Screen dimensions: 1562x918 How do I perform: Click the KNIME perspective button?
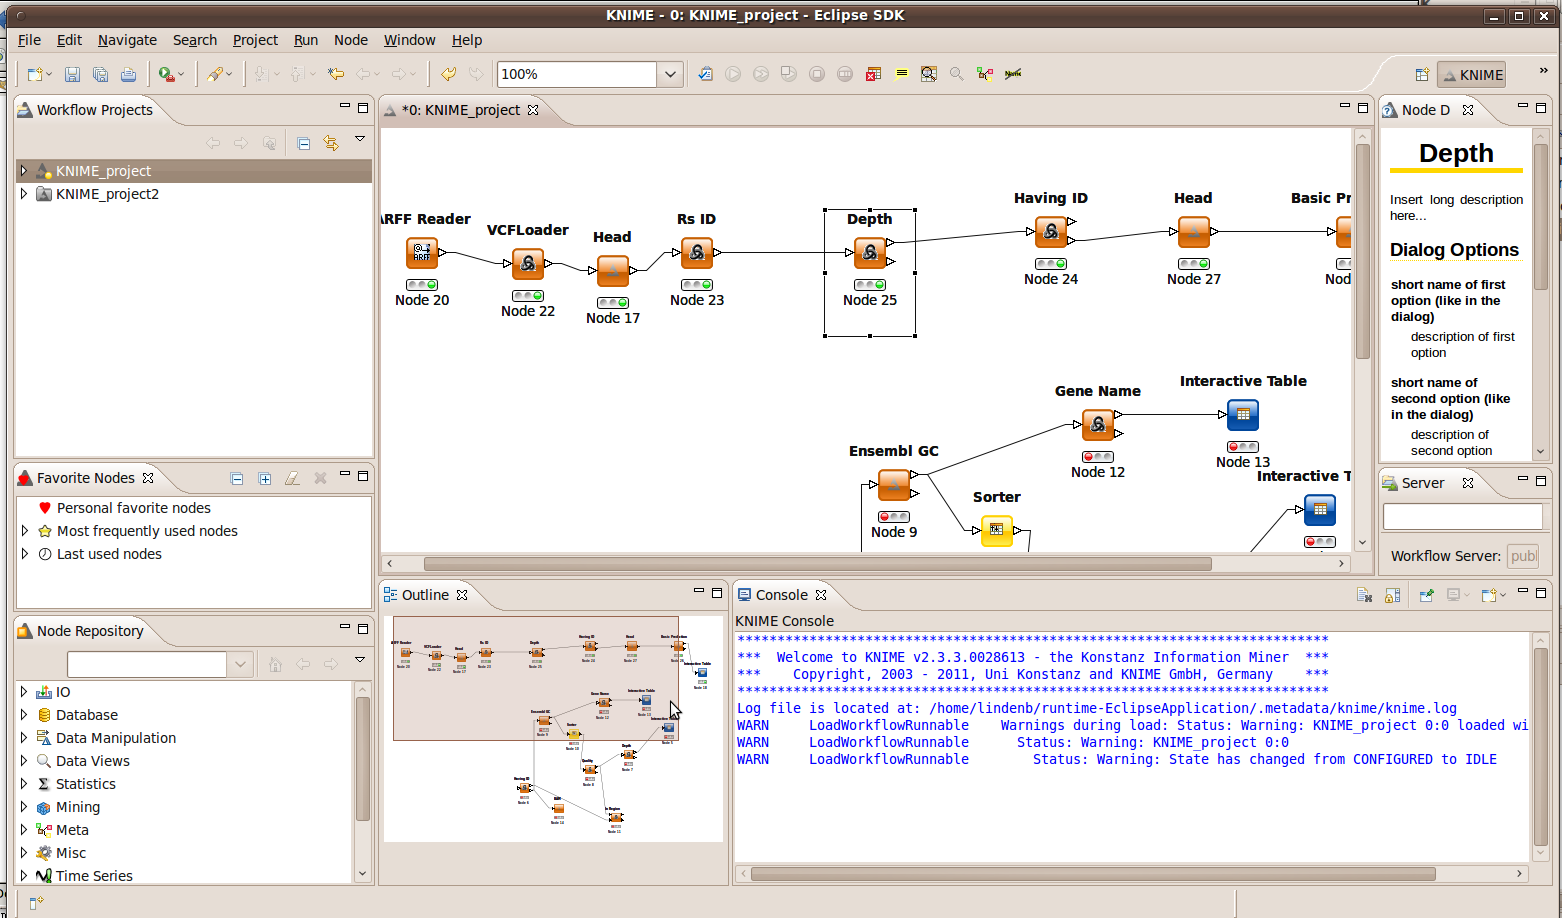tap(1471, 75)
